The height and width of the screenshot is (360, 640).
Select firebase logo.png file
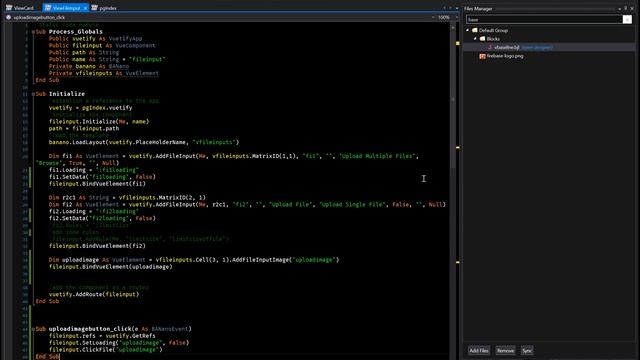(505, 56)
